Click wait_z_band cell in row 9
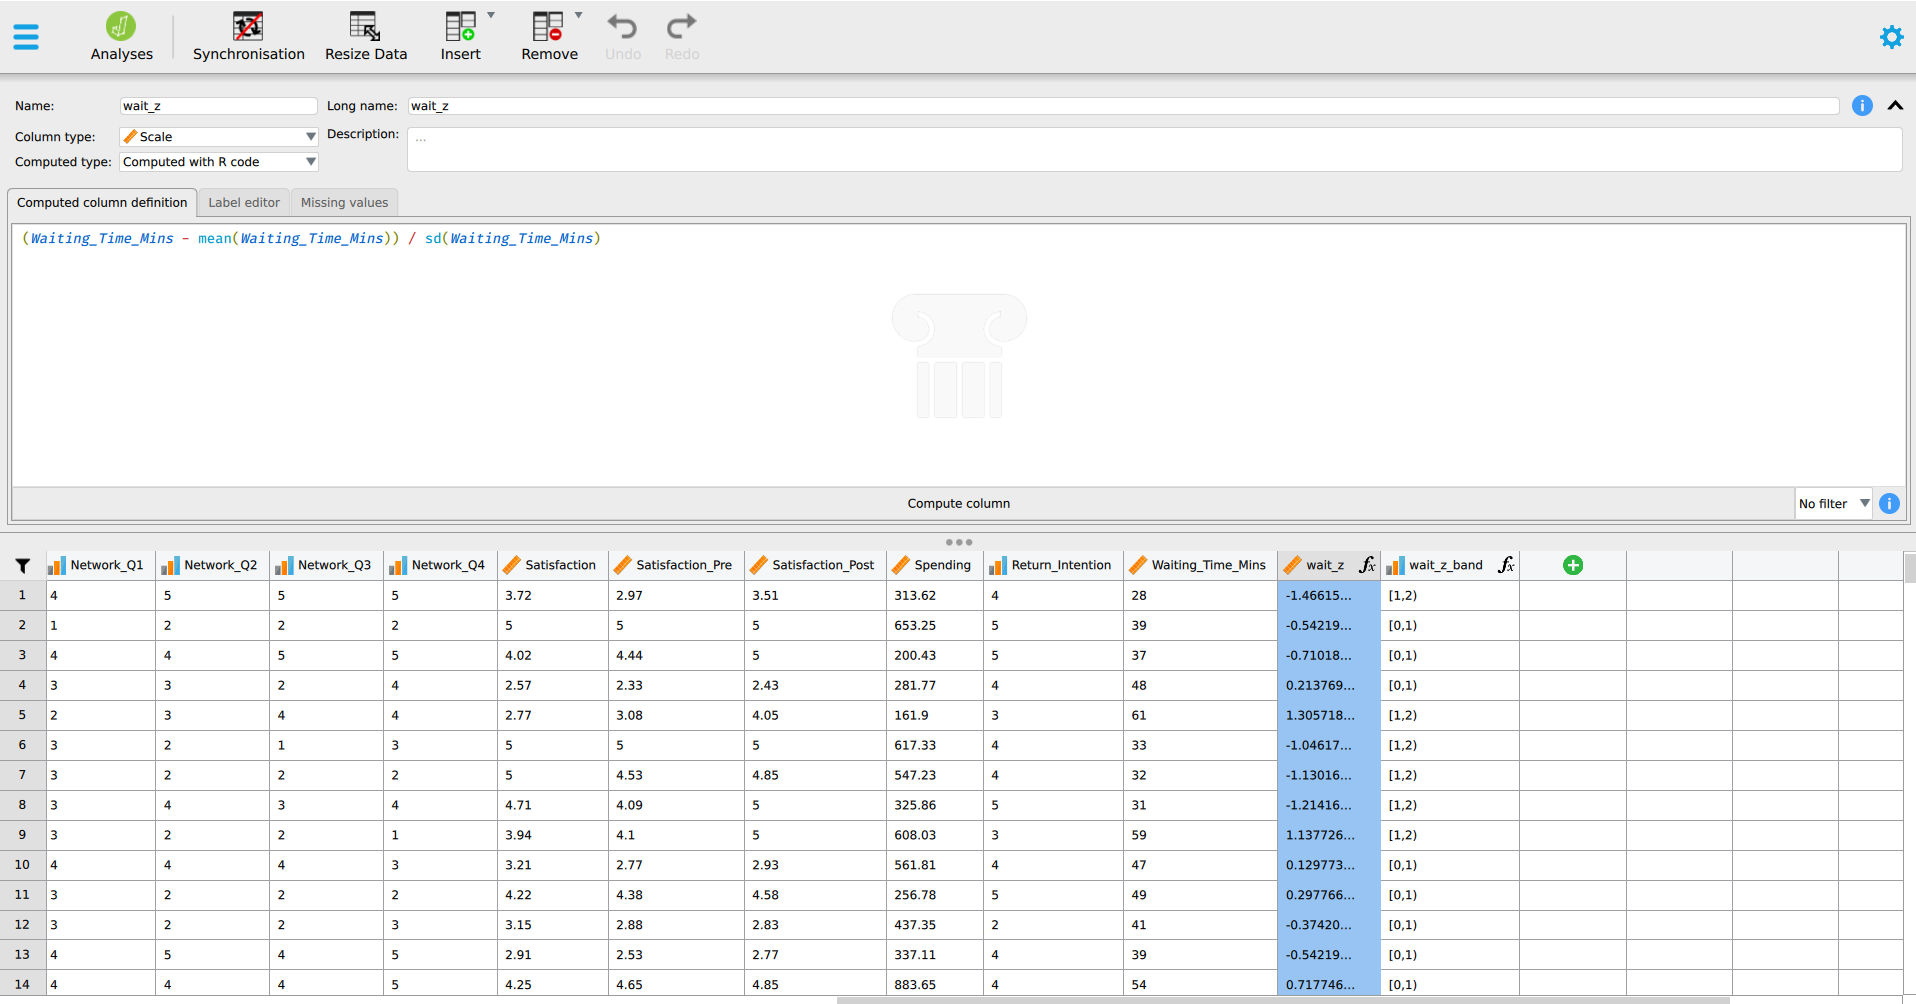The image size is (1916, 1004). [x=1450, y=835]
